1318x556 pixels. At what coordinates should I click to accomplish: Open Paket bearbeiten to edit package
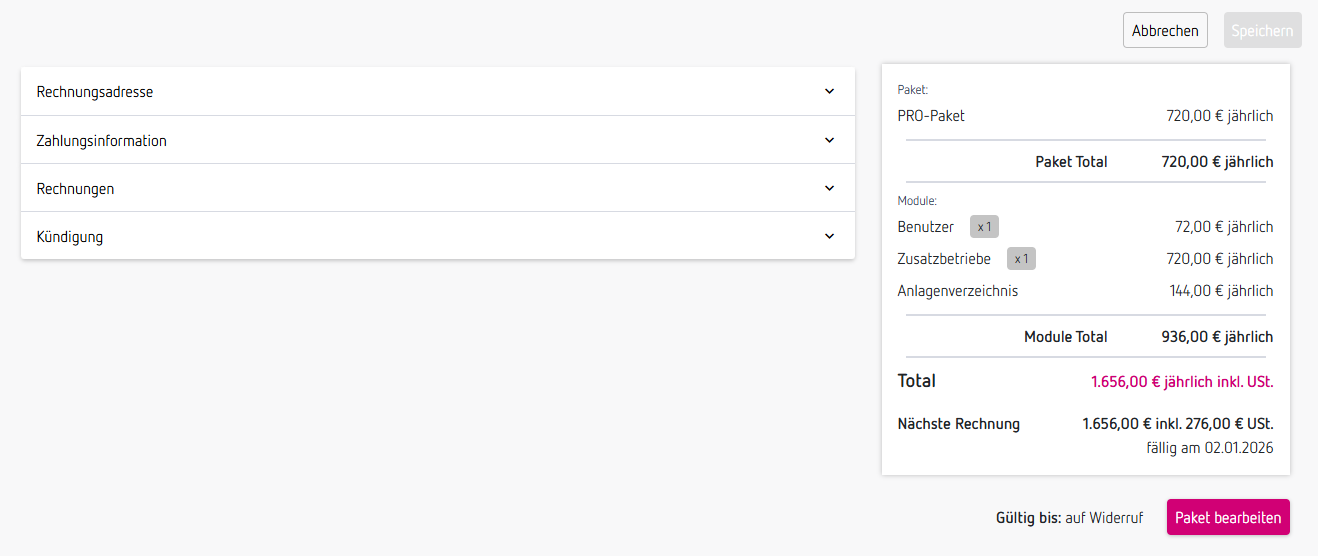pos(1228,517)
